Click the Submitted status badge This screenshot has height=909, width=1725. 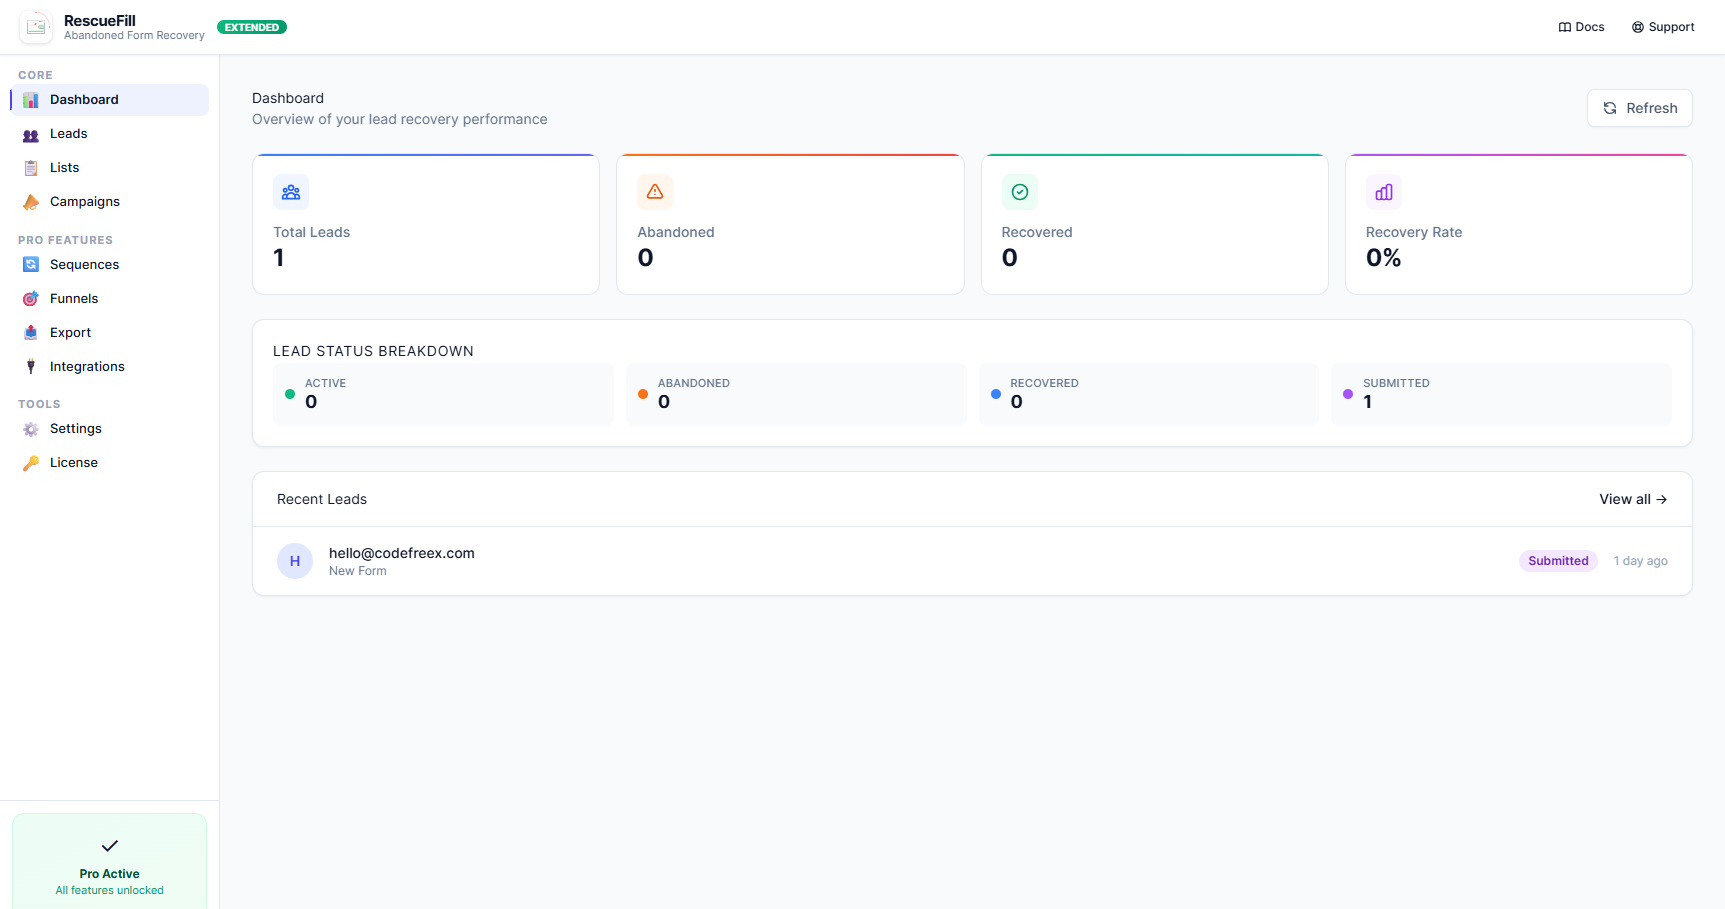1558,560
